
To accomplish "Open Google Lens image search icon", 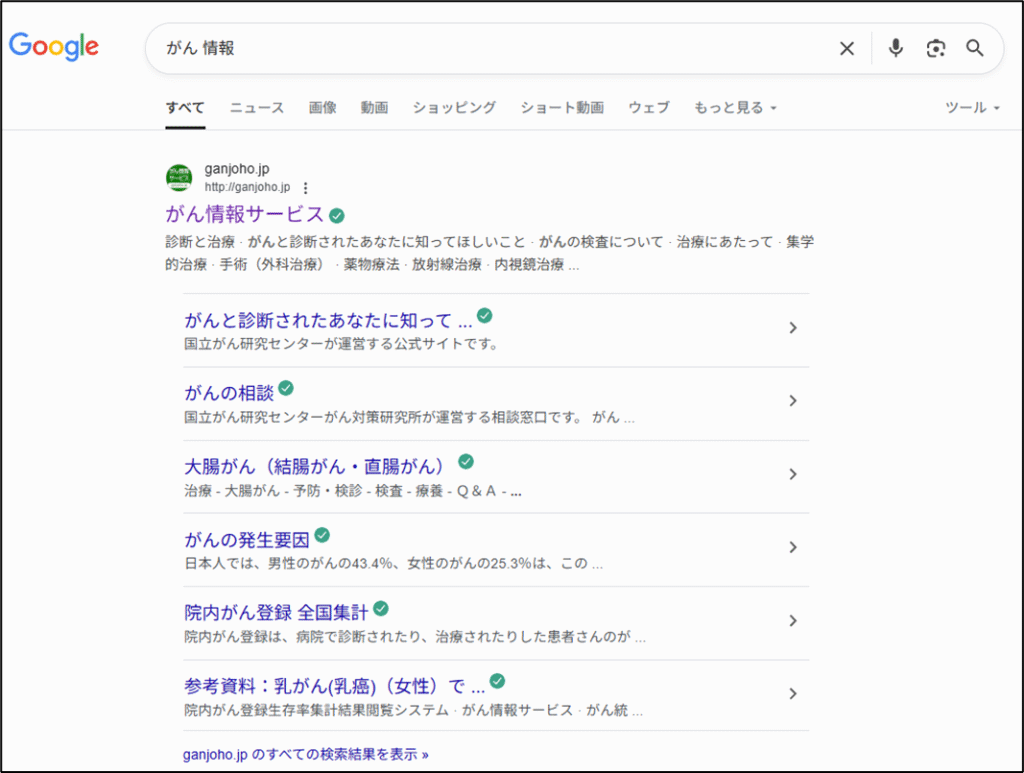I will tap(935, 48).
